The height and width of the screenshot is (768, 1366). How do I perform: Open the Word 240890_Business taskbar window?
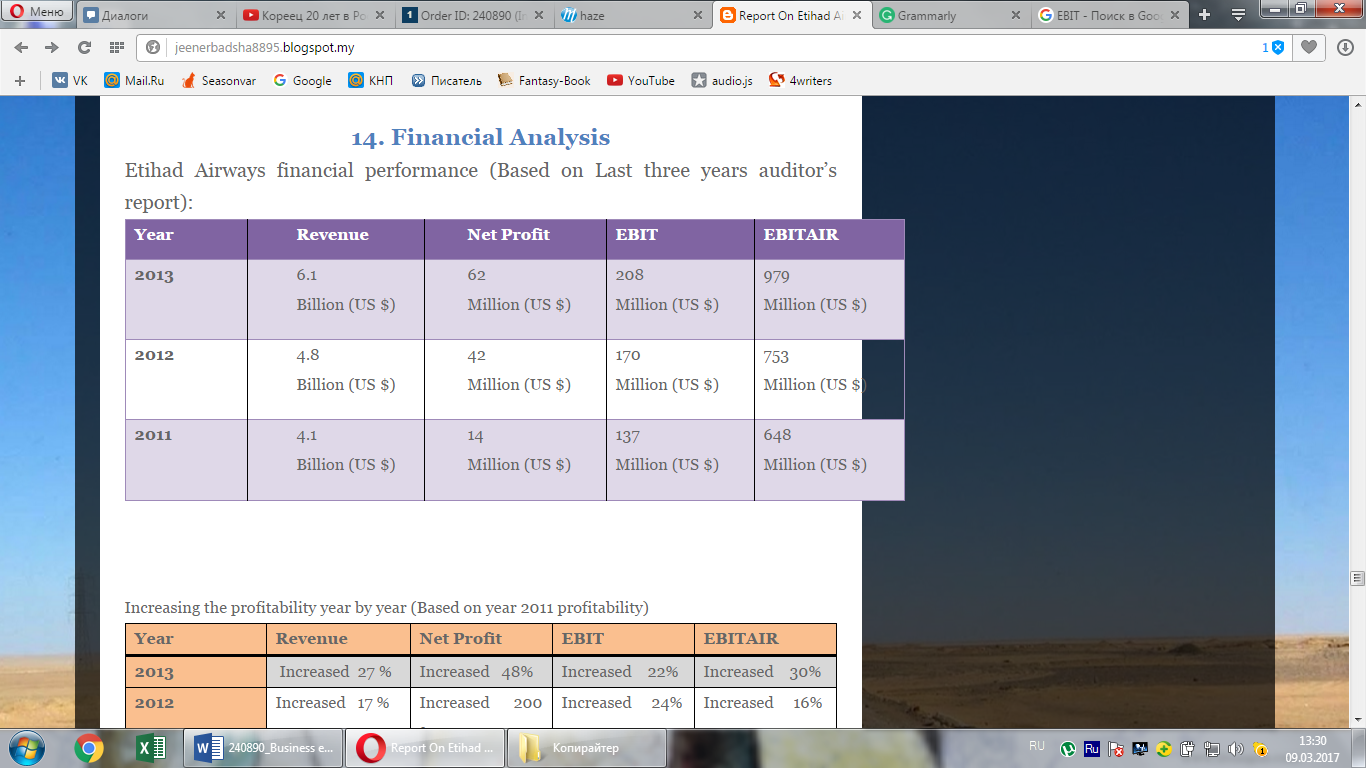pos(263,748)
